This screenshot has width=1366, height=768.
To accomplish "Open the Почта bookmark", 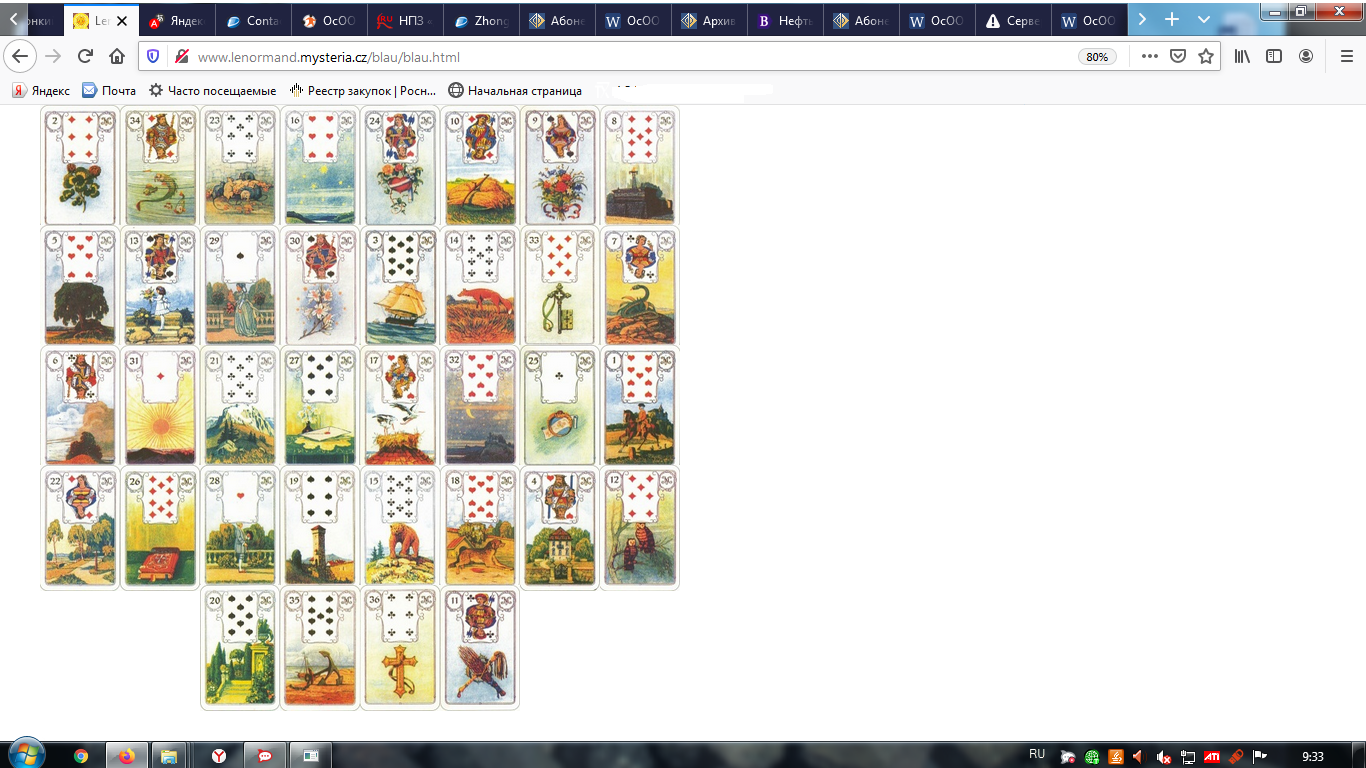I will 109,91.
